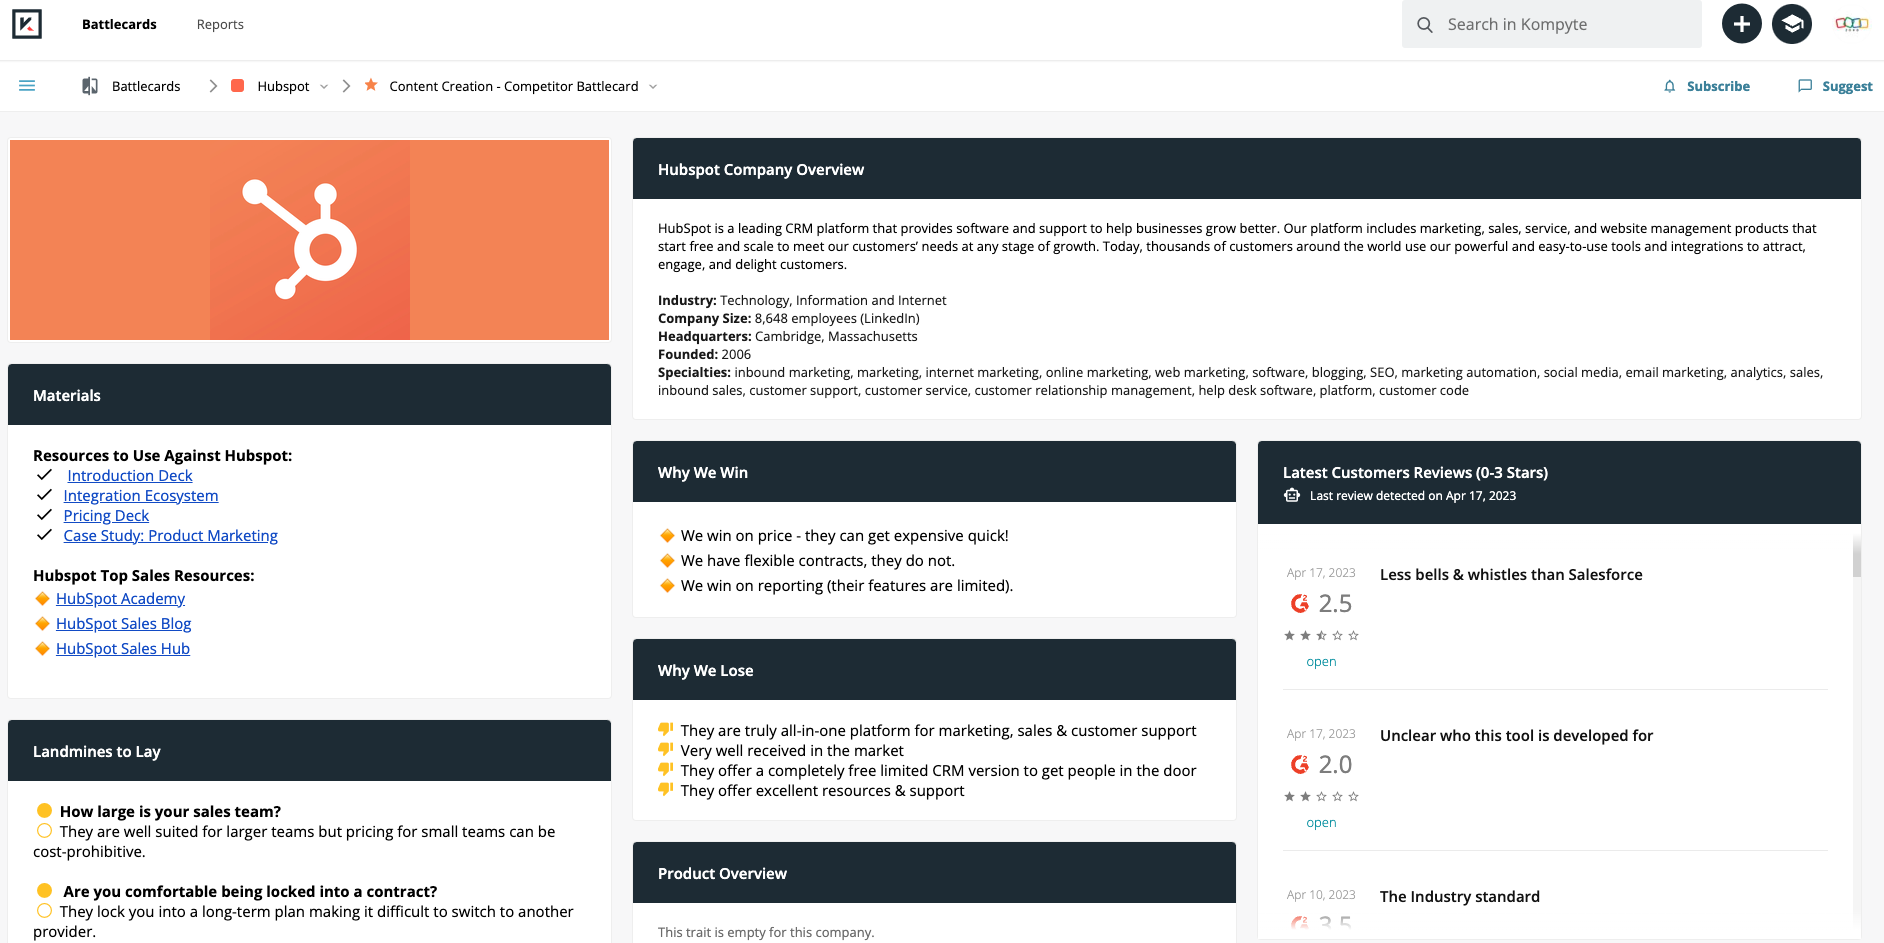Screen dimensions: 1884x943
Task: Click the plus add button
Action: pyautogui.click(x=1741, y=24)
